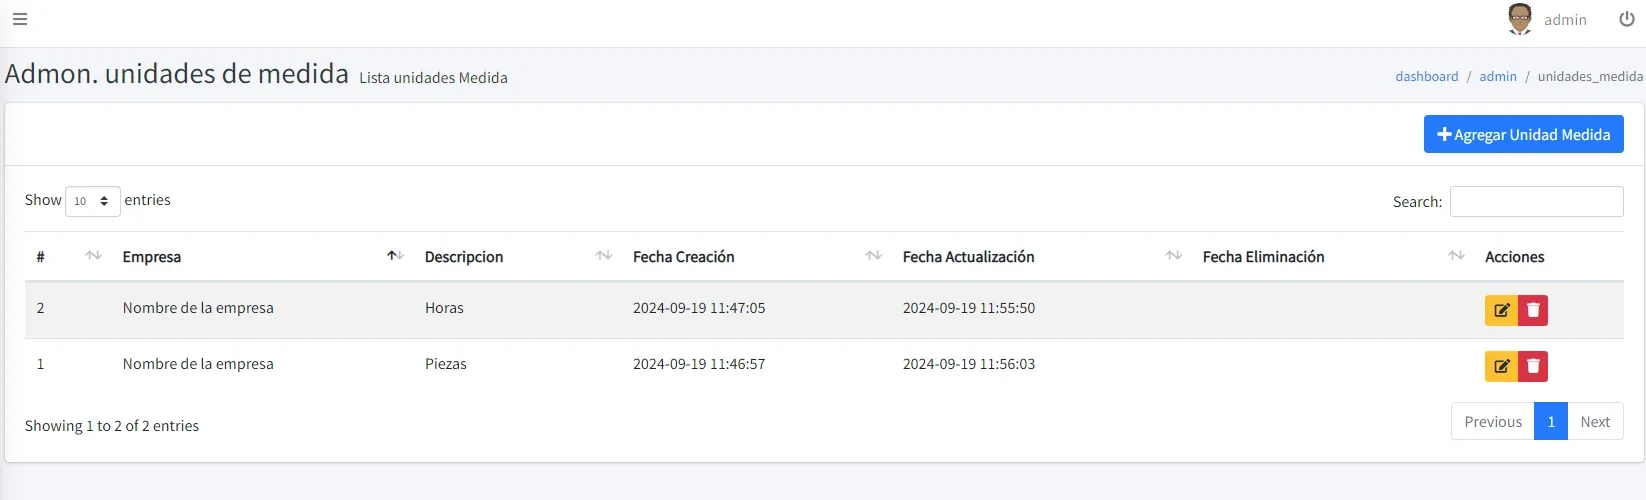Focus the Search input field
This screenshot has height=500, width=1646.
[x=1537, y=201]
